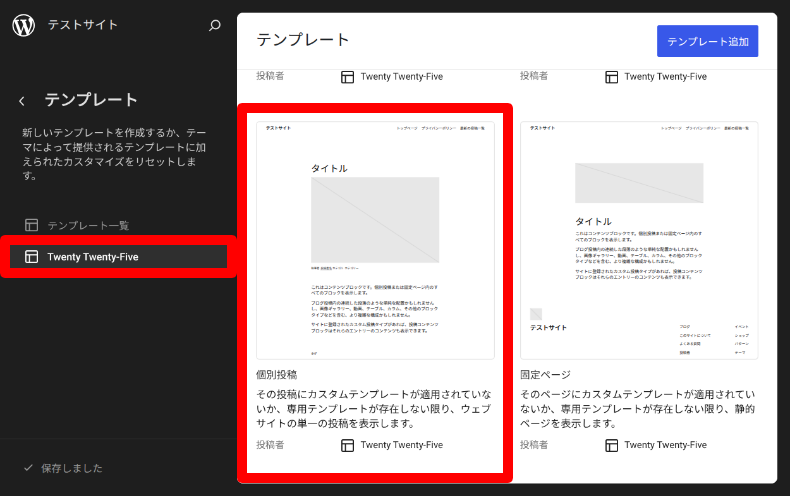Click the 個別投稿 description starting その投稿に
This screenshot has width=790, height=496.
coord(374,409)
